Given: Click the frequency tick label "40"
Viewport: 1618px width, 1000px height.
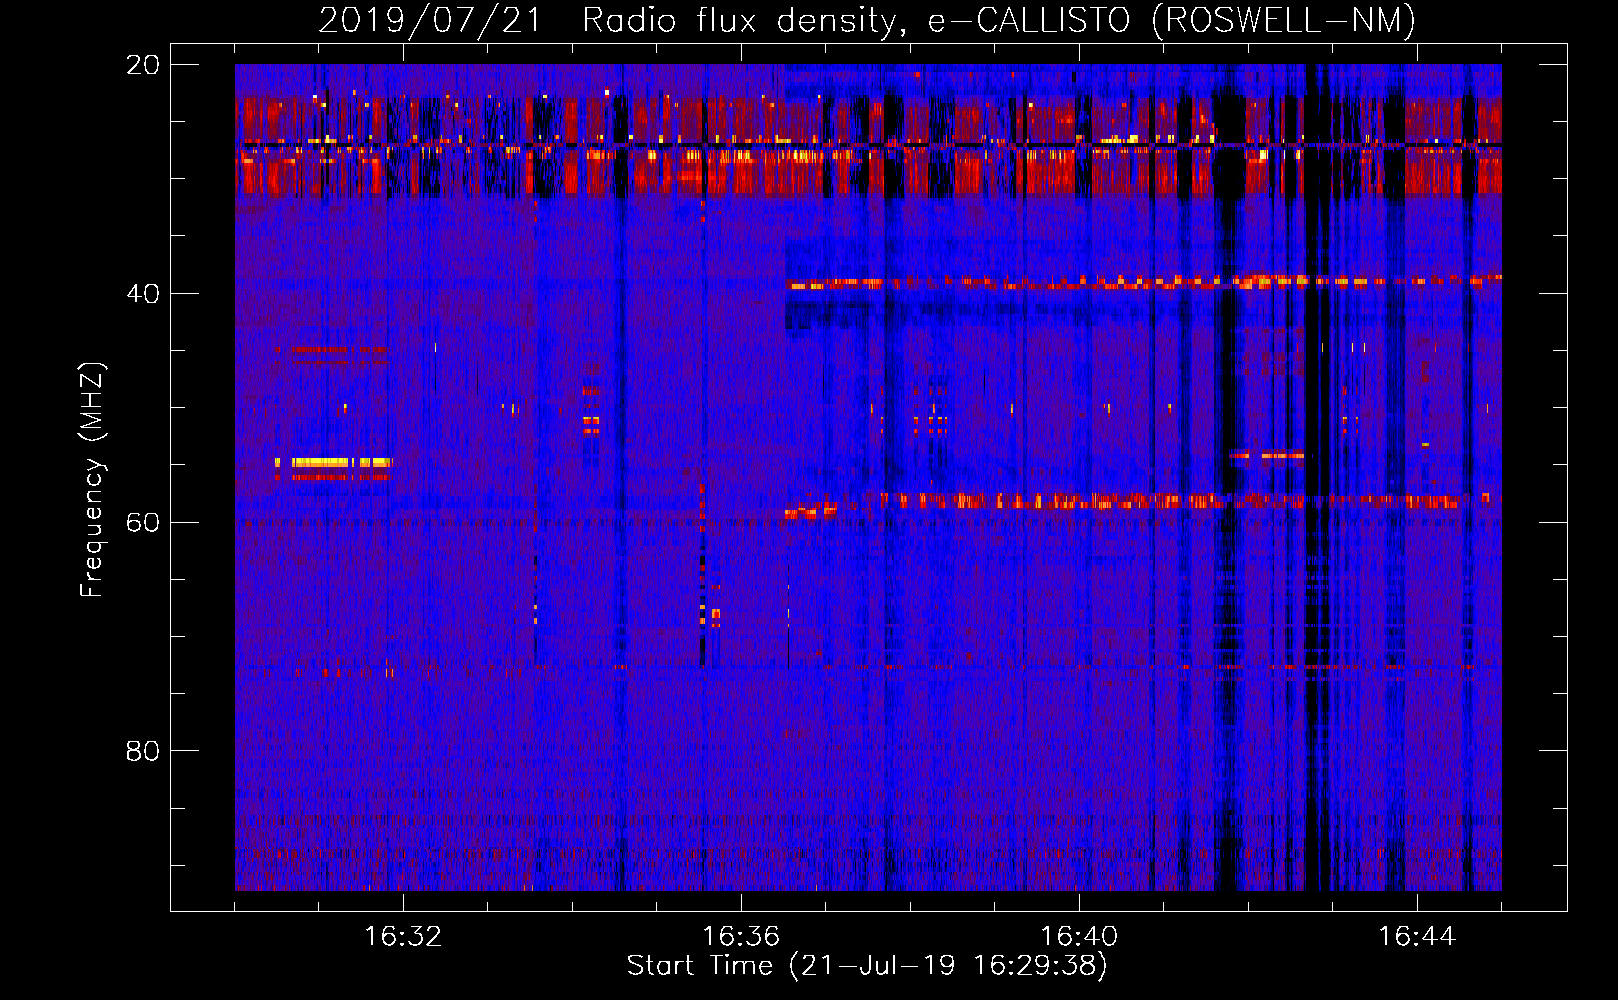Looking at the screenshot, I should [142, 294].
